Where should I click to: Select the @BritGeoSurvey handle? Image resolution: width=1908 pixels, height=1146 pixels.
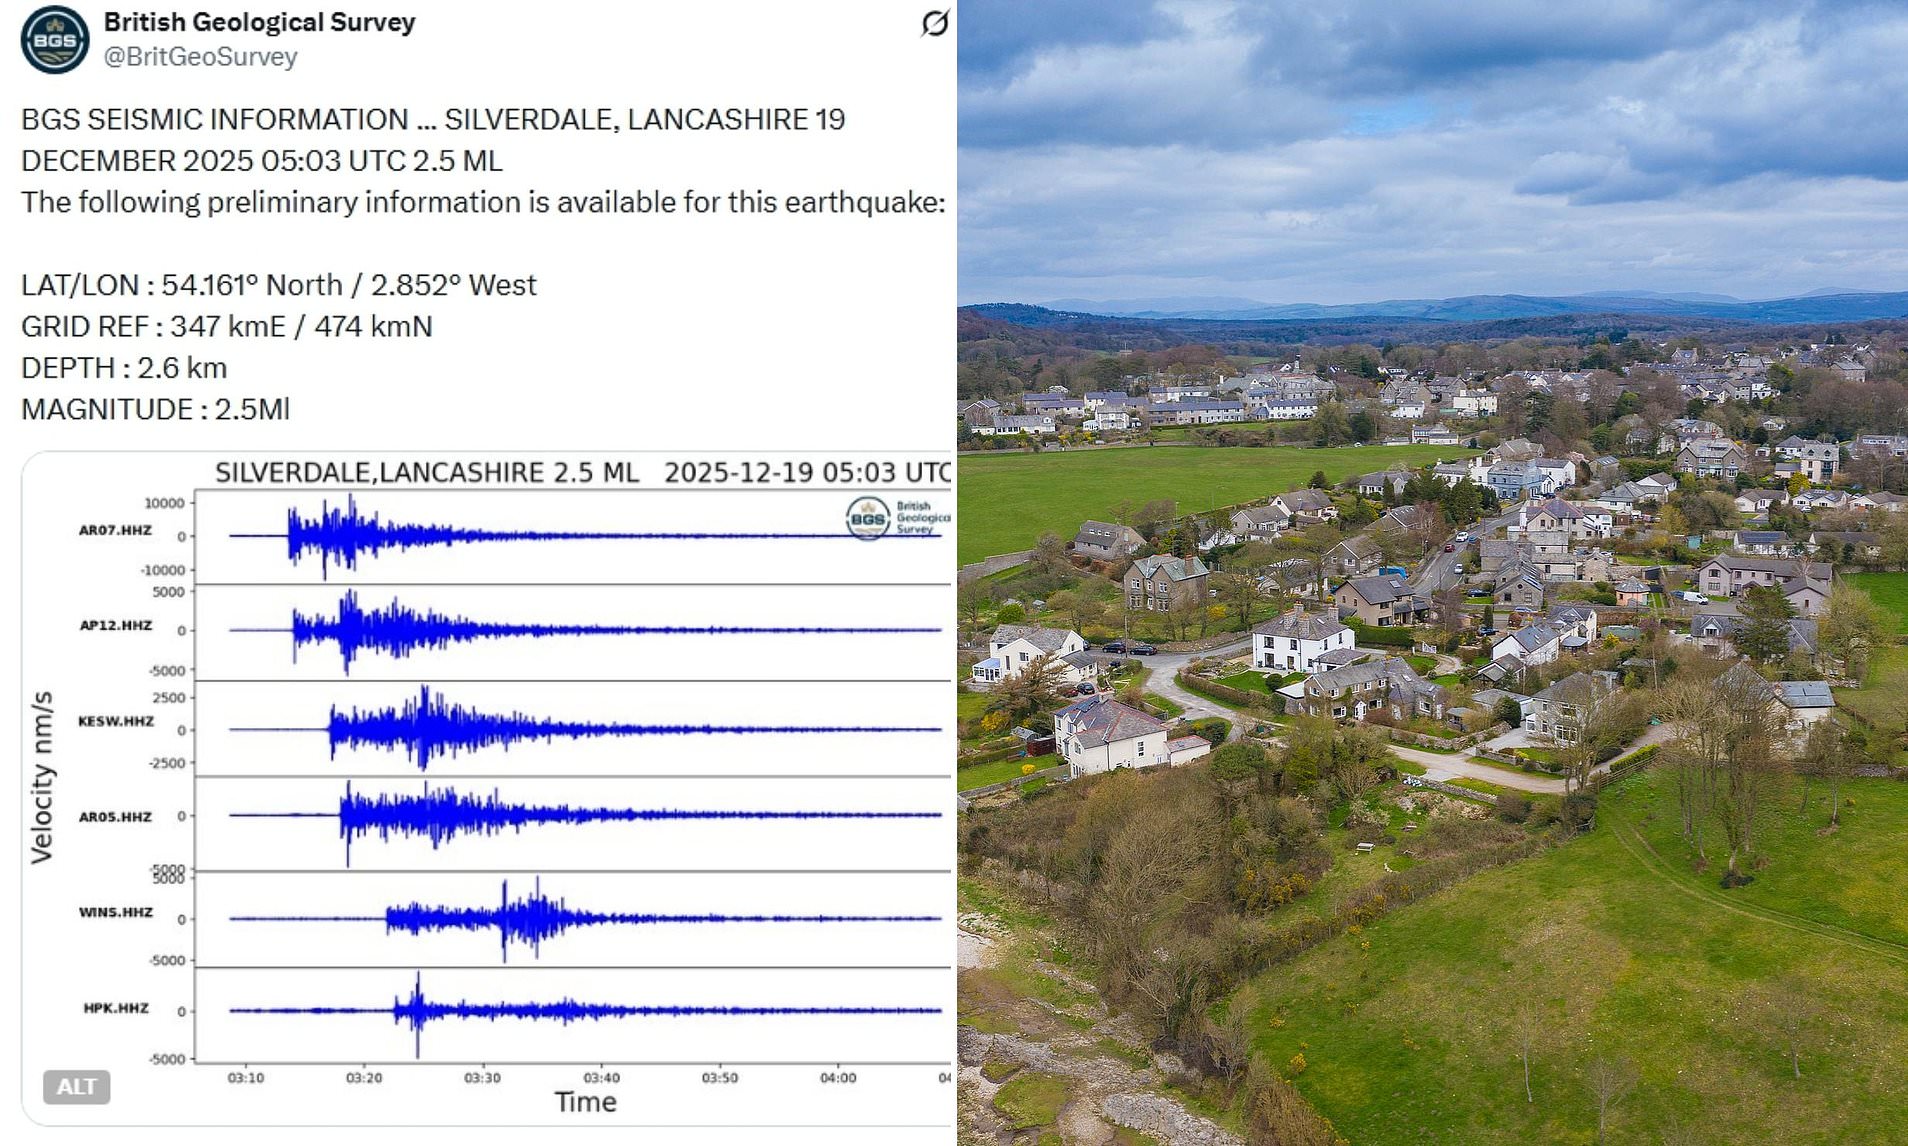pos(195,57)
